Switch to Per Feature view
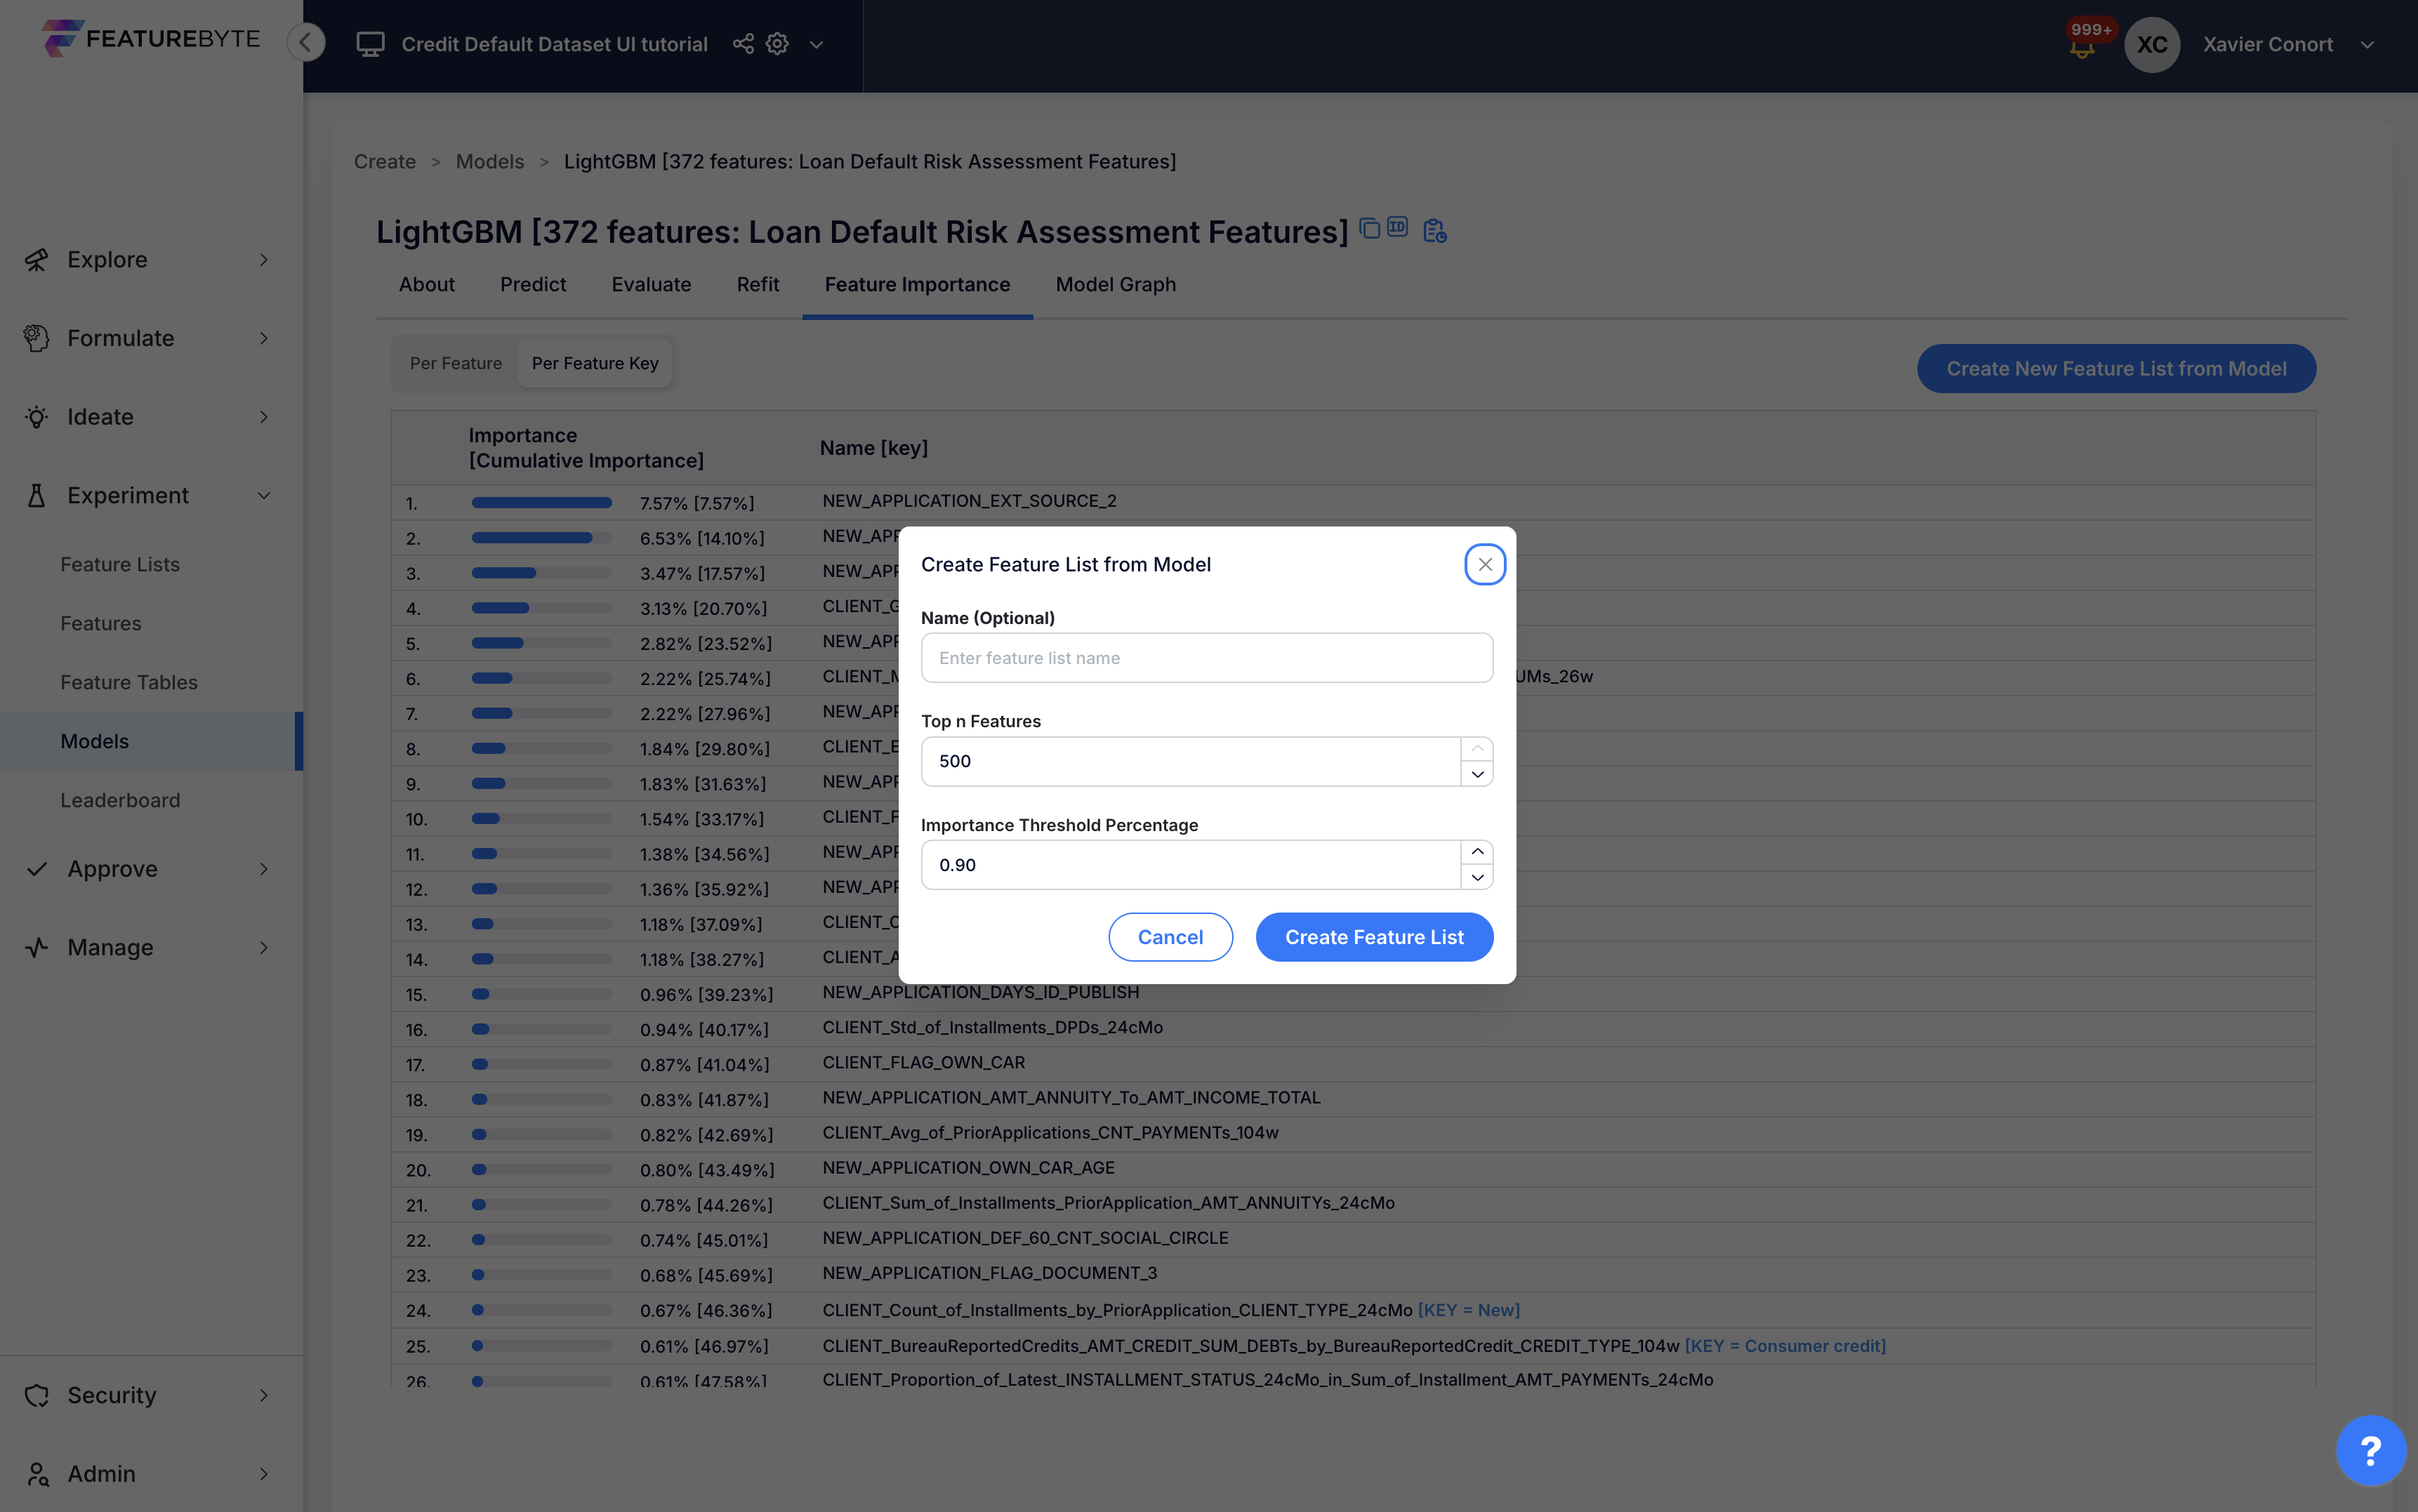The image size is (2418, 1512). [455, 363]
